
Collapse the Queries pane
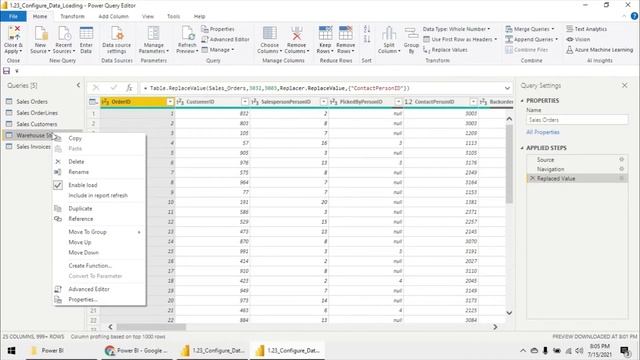(78, 85)
